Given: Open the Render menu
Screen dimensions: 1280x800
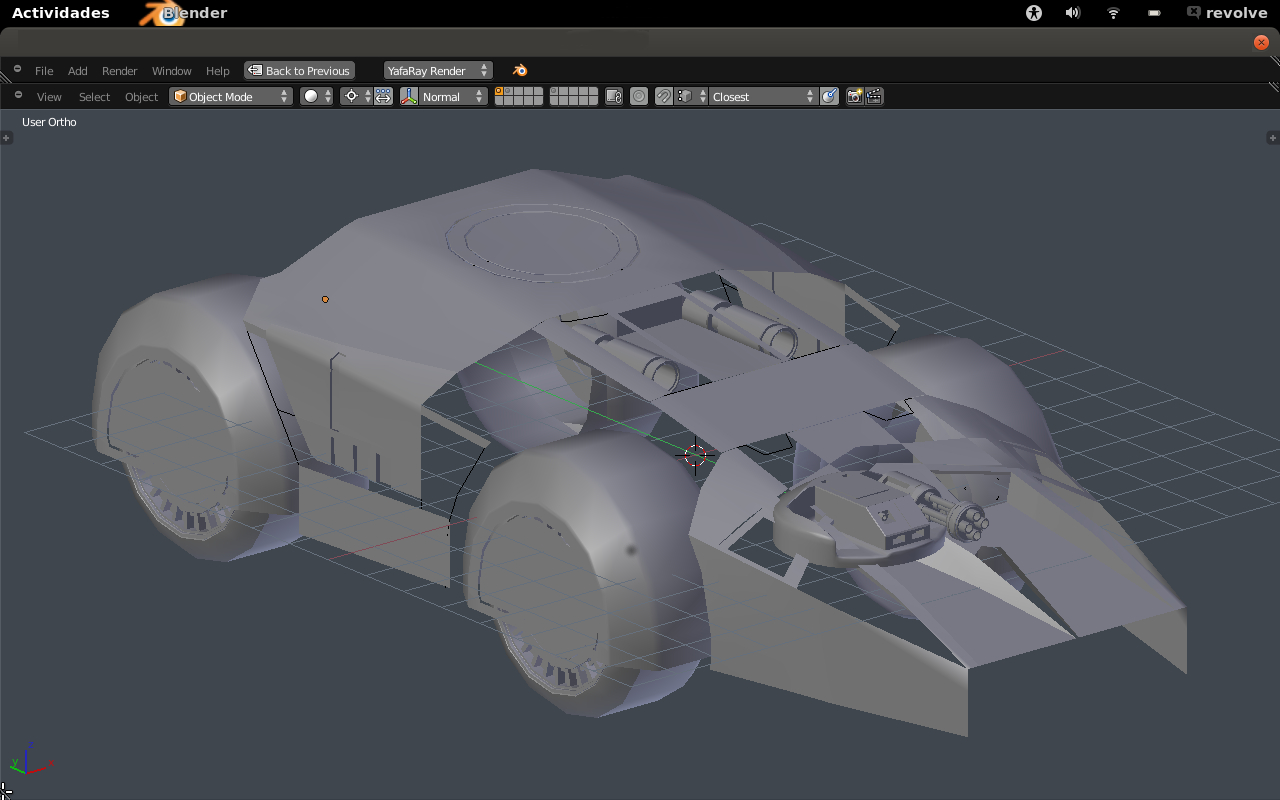Looking at the screenshot, I should pos(119,70).
